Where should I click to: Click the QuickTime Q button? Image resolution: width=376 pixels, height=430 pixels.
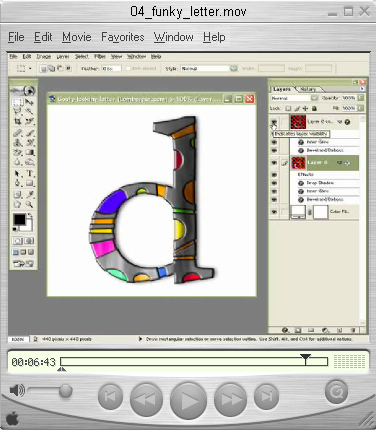[336, 392]
